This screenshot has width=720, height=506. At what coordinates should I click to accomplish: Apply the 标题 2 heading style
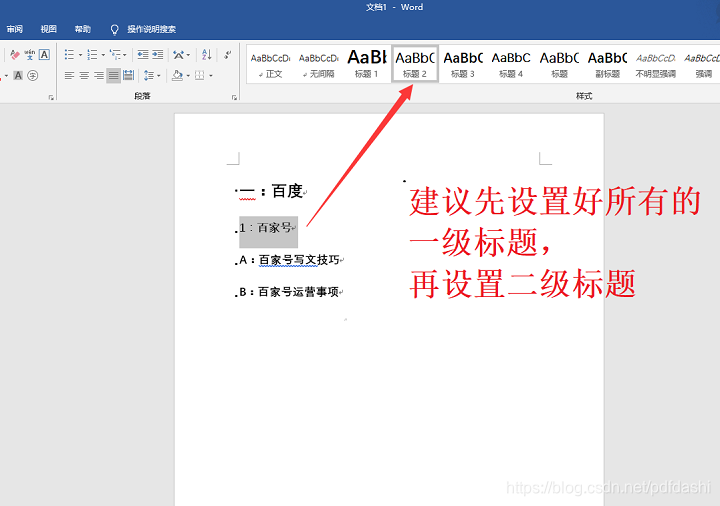[415, 64]
